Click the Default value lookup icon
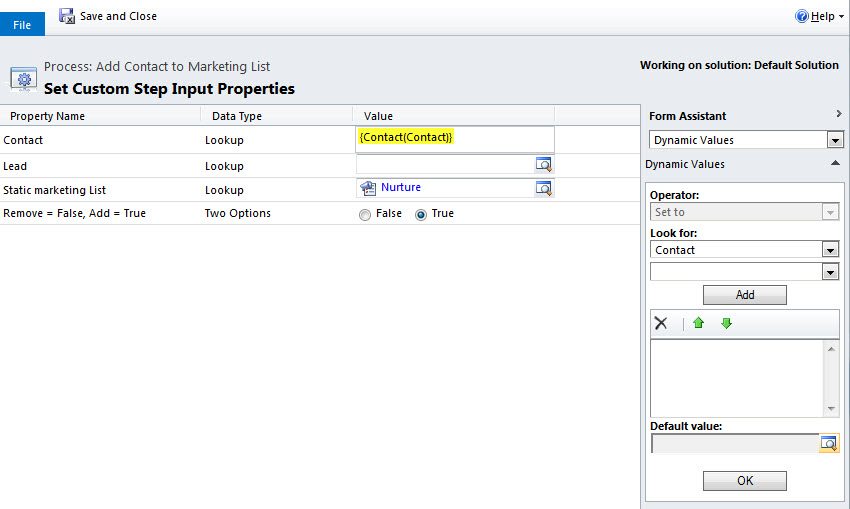 (x=829, y=443)
